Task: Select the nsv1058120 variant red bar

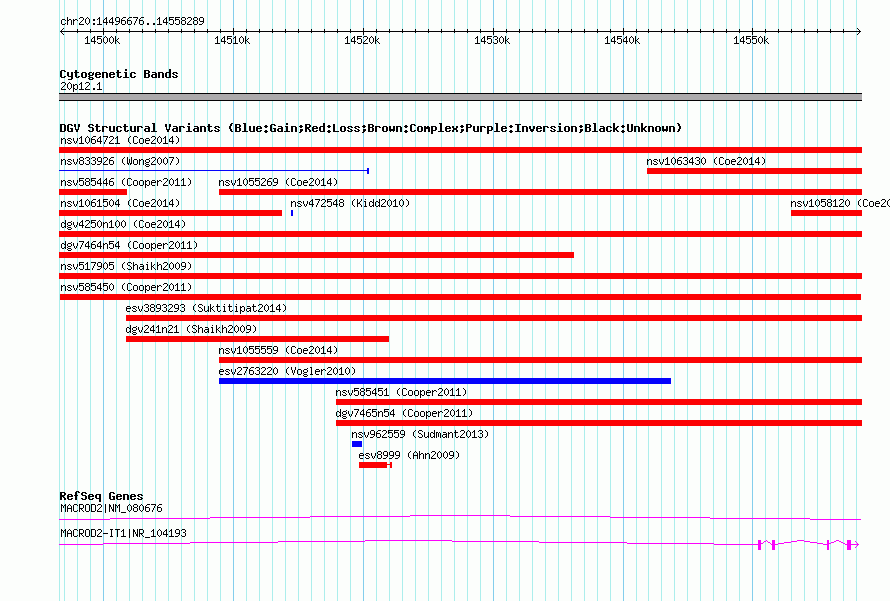Action: pyautogui.click(x=826, y=213)
